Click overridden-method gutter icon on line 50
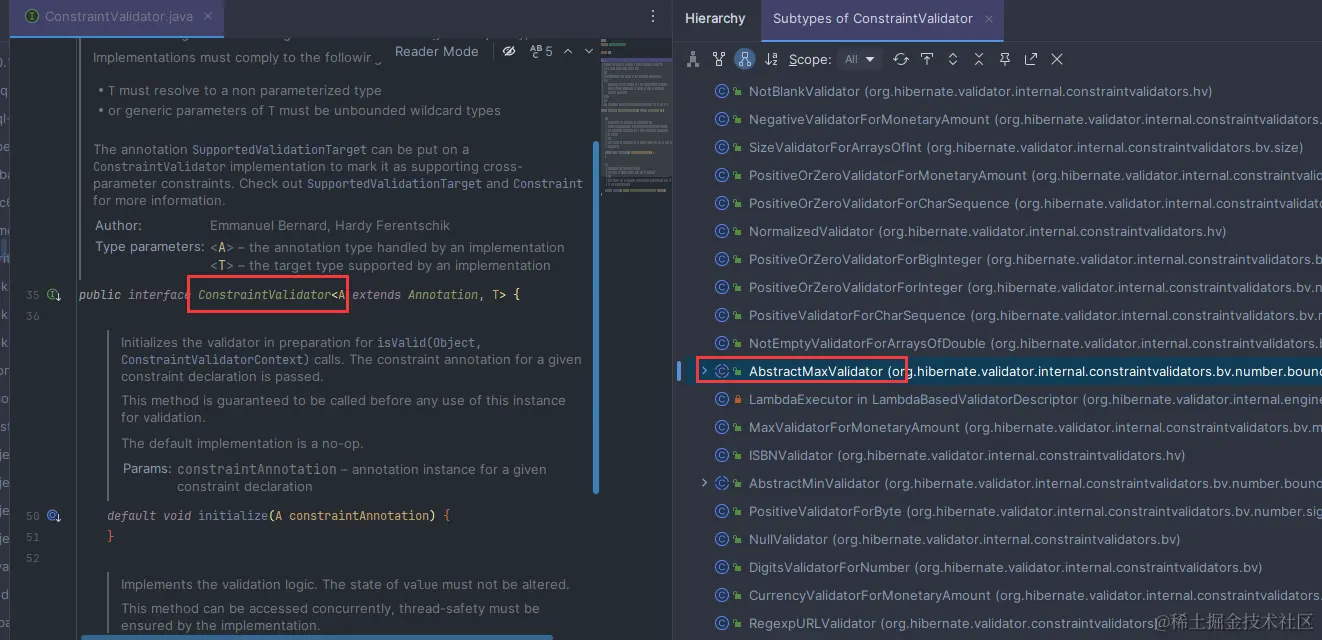 click(x=55, y=516)
